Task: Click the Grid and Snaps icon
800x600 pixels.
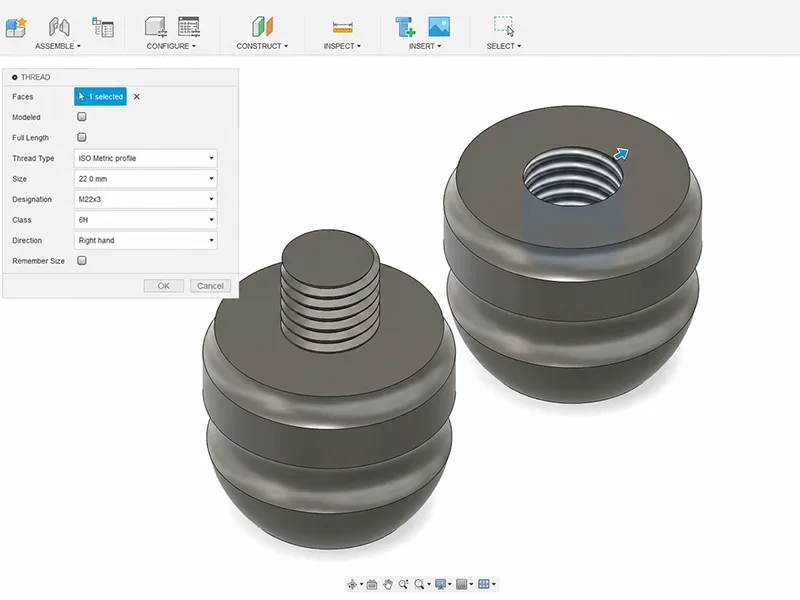Action: tap(461, 584)
